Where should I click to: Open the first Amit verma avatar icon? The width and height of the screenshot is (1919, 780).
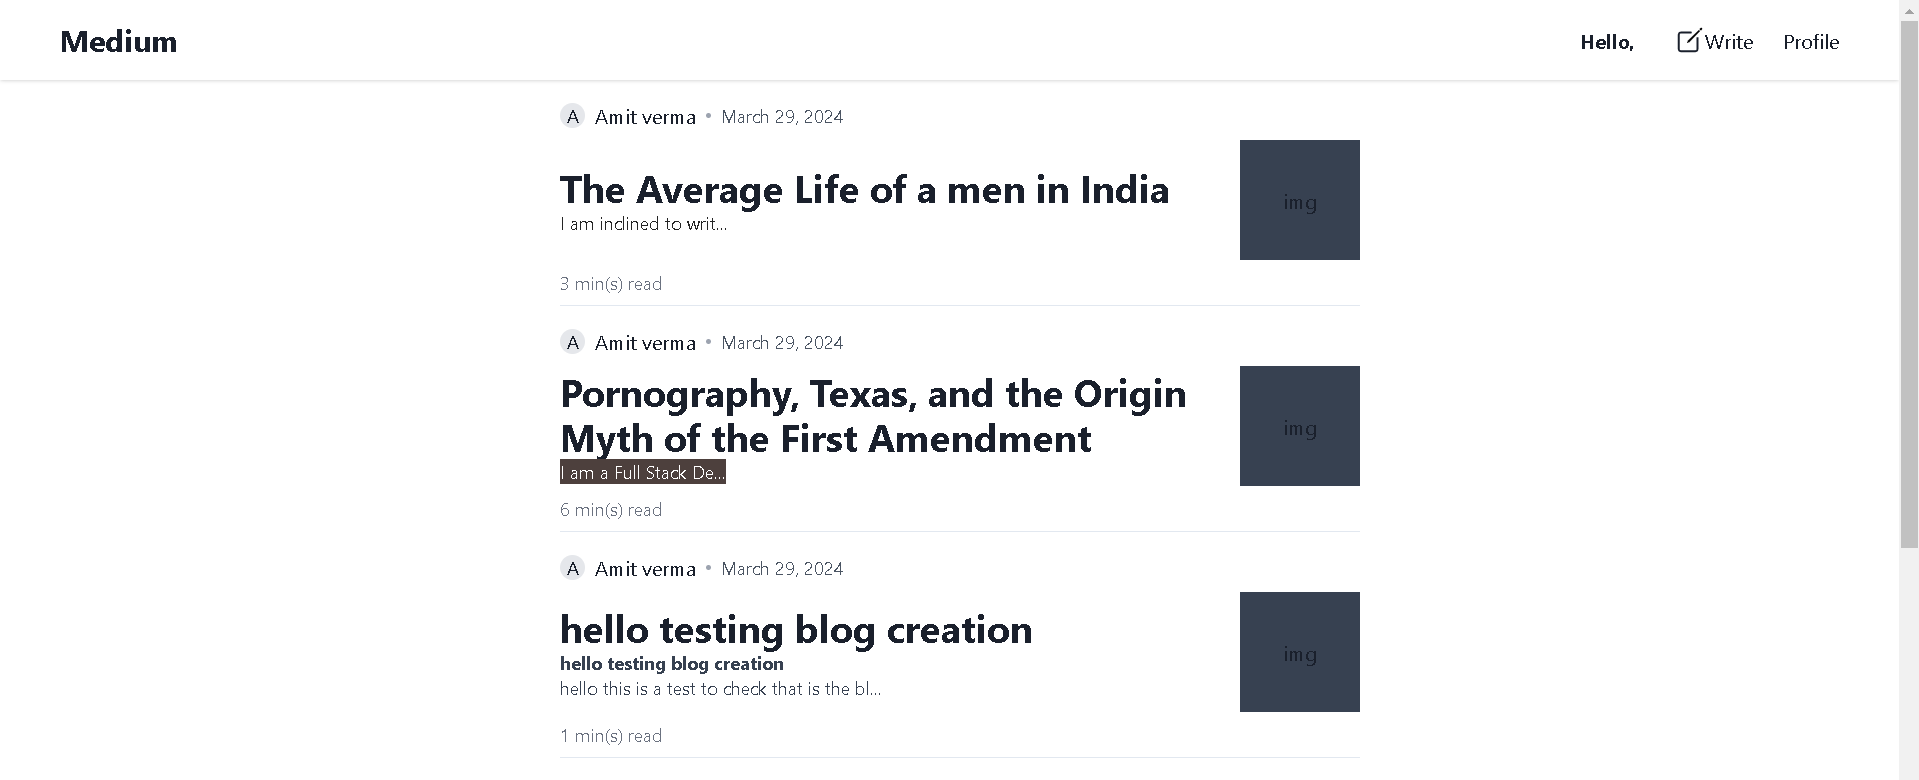point(572,116)
